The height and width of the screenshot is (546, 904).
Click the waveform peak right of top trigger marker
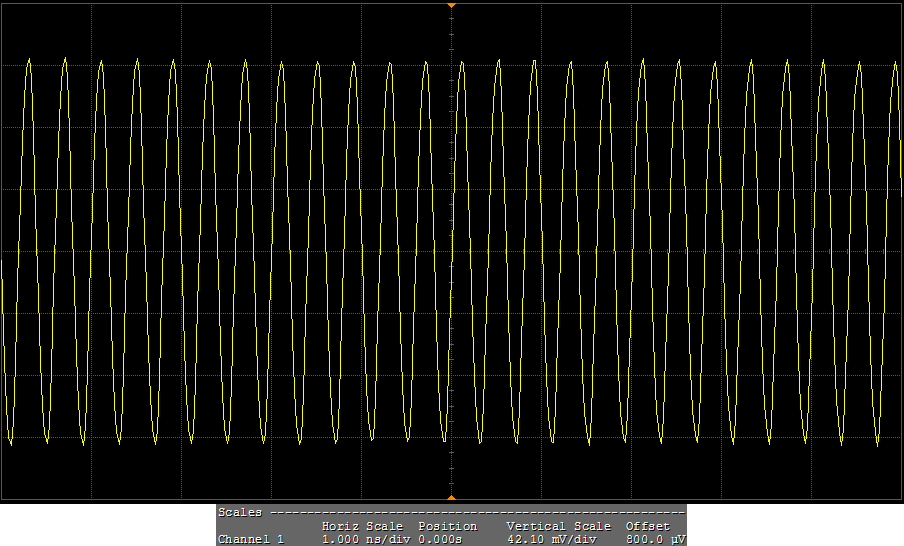(462, 61)
